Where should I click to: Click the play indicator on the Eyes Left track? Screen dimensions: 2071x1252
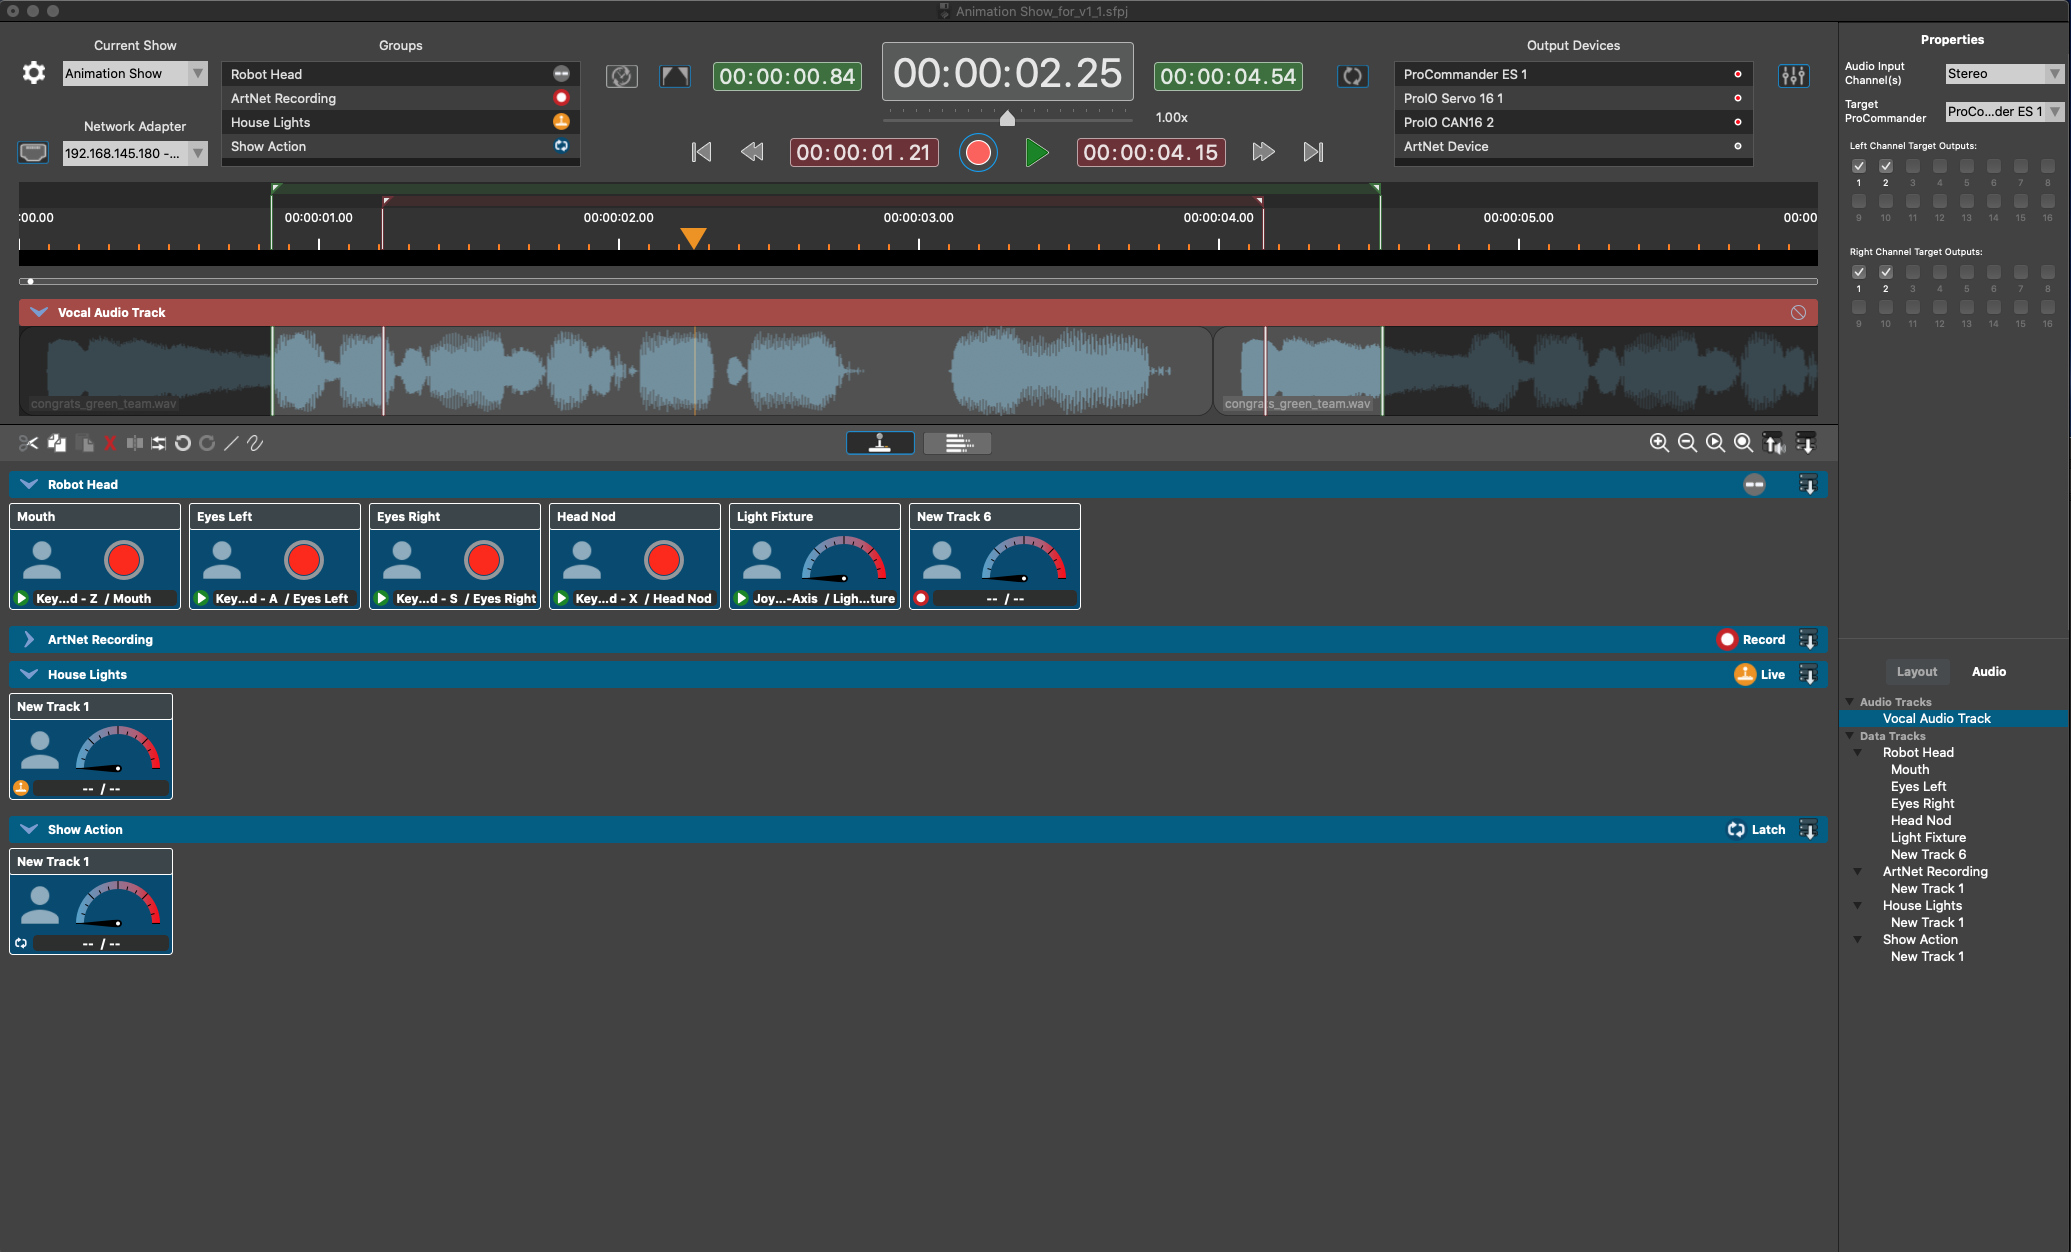[202, 599]
